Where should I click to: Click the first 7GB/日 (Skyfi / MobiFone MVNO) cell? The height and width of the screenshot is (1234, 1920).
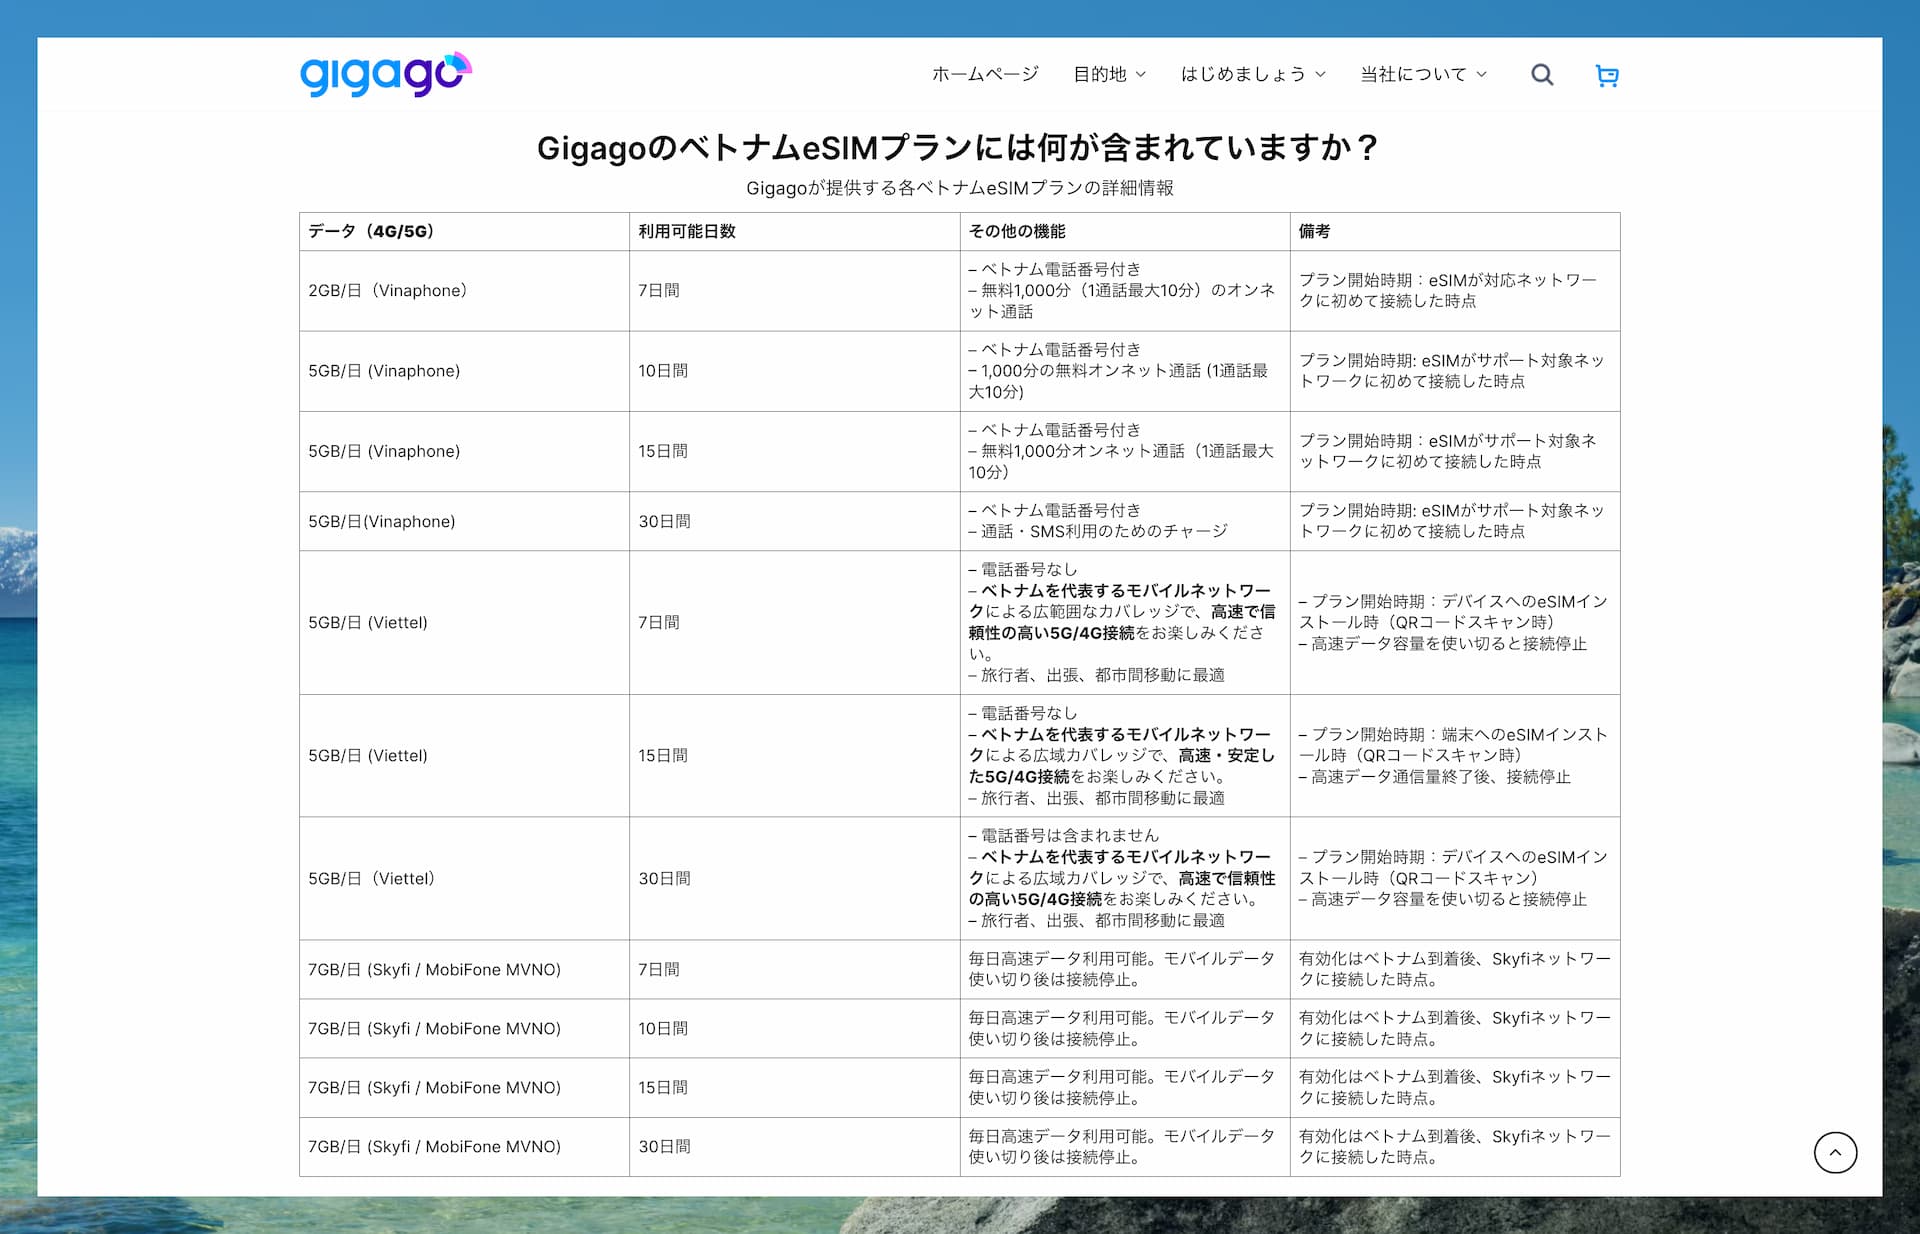click(434, 969)
